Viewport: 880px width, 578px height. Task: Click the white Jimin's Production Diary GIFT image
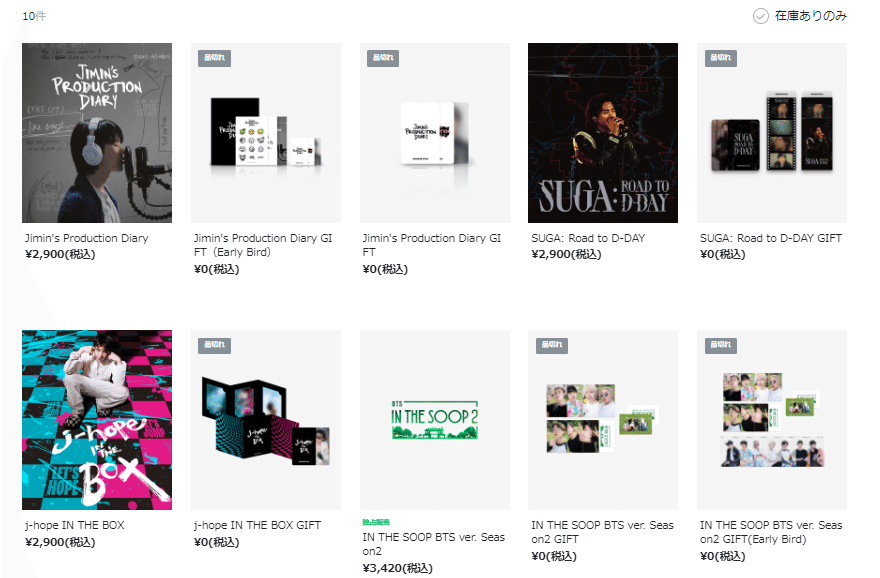click(x=435, y=133)
